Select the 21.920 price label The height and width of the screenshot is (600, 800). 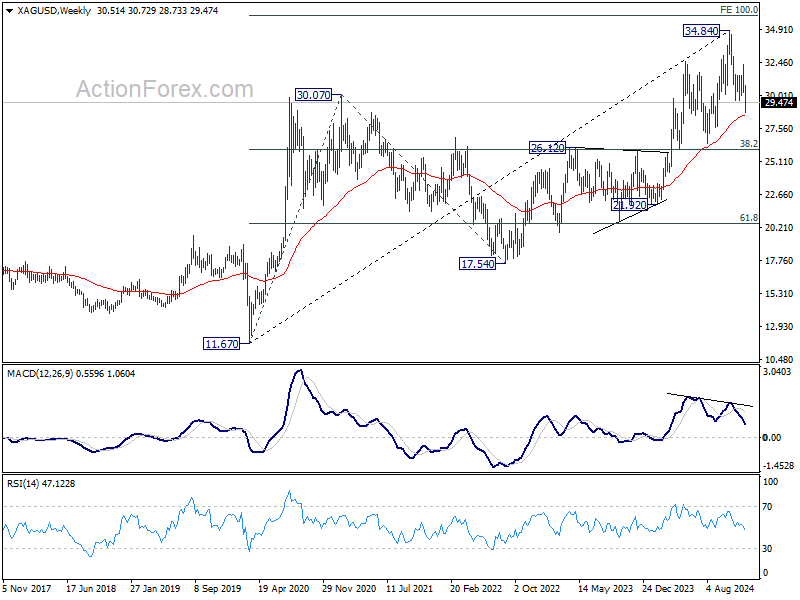click(x=630, y=205)
